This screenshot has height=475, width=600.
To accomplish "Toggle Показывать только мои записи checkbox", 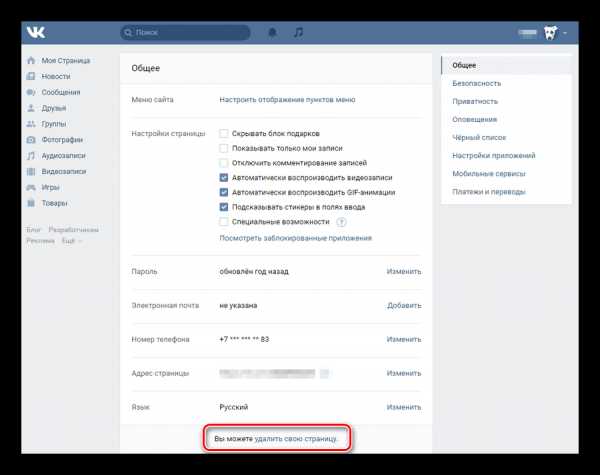I will pos(223,148).
